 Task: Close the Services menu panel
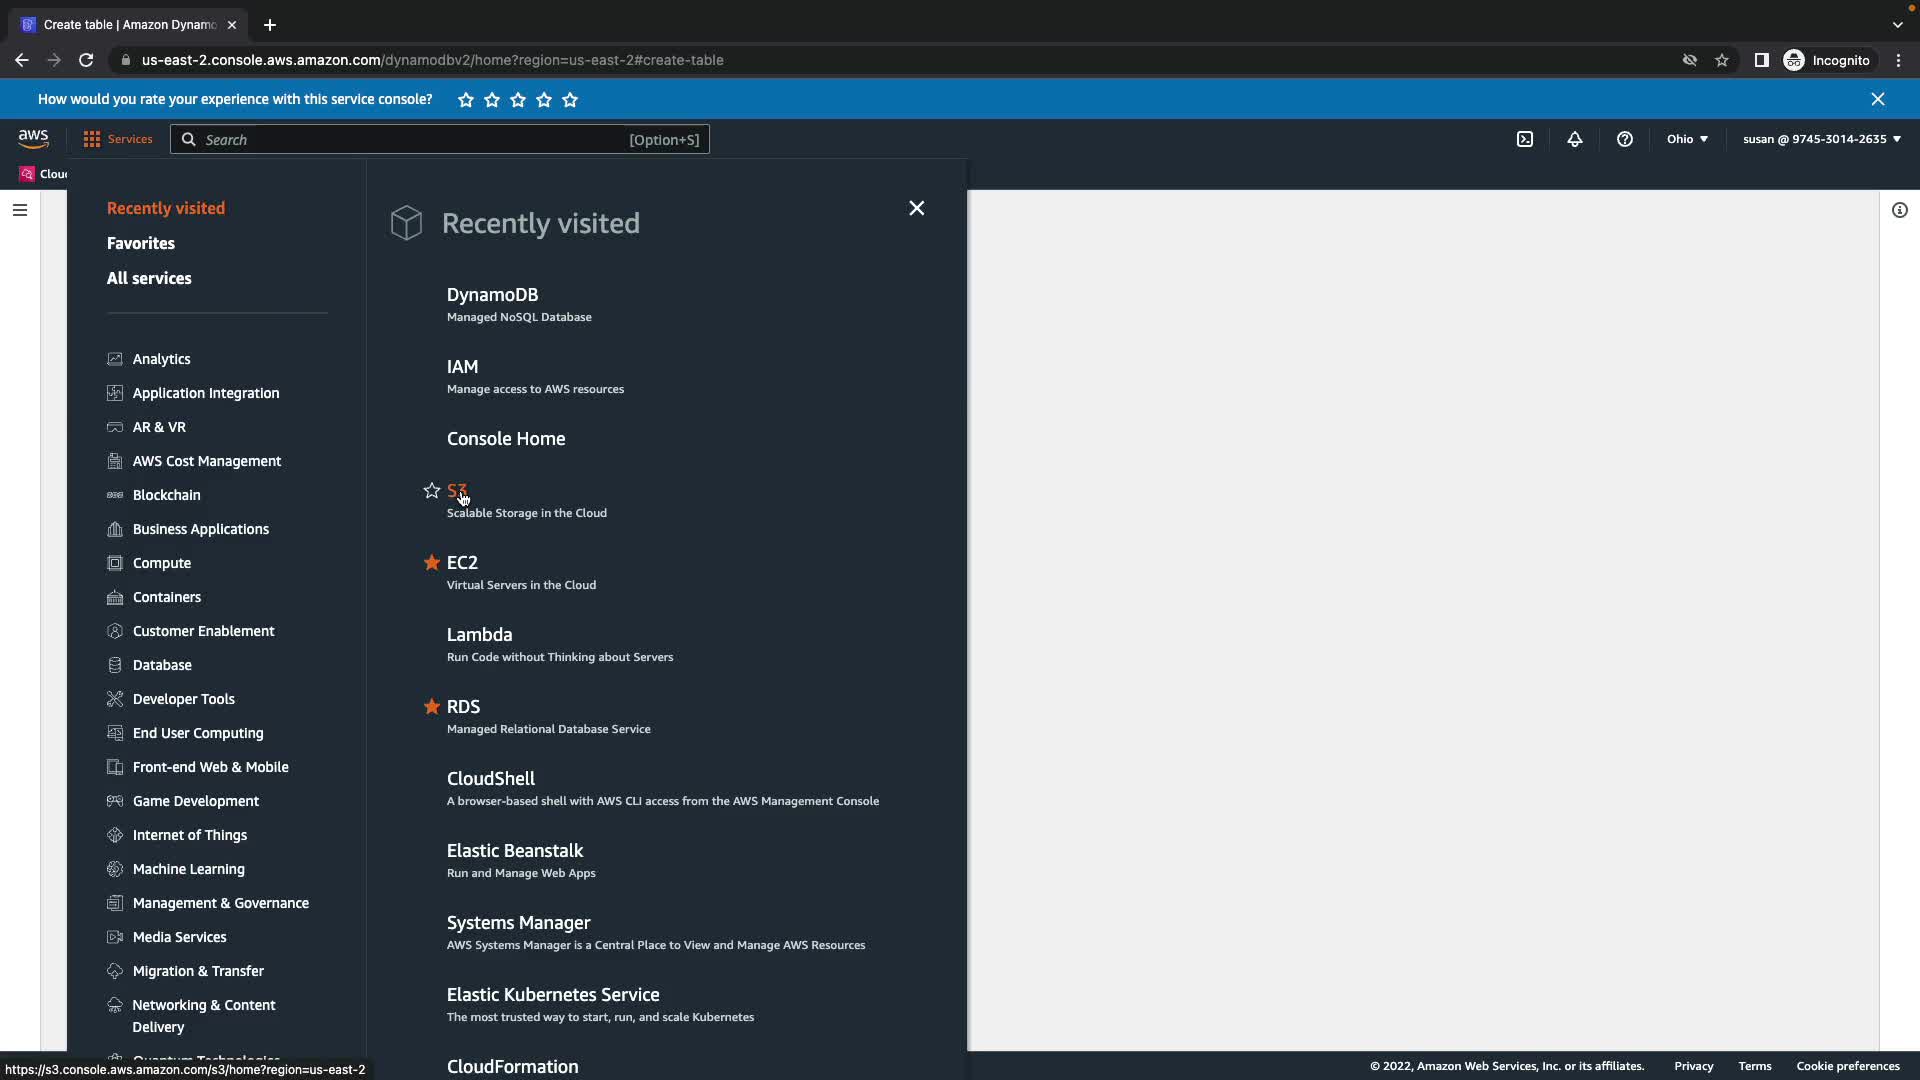coord(916,208)
